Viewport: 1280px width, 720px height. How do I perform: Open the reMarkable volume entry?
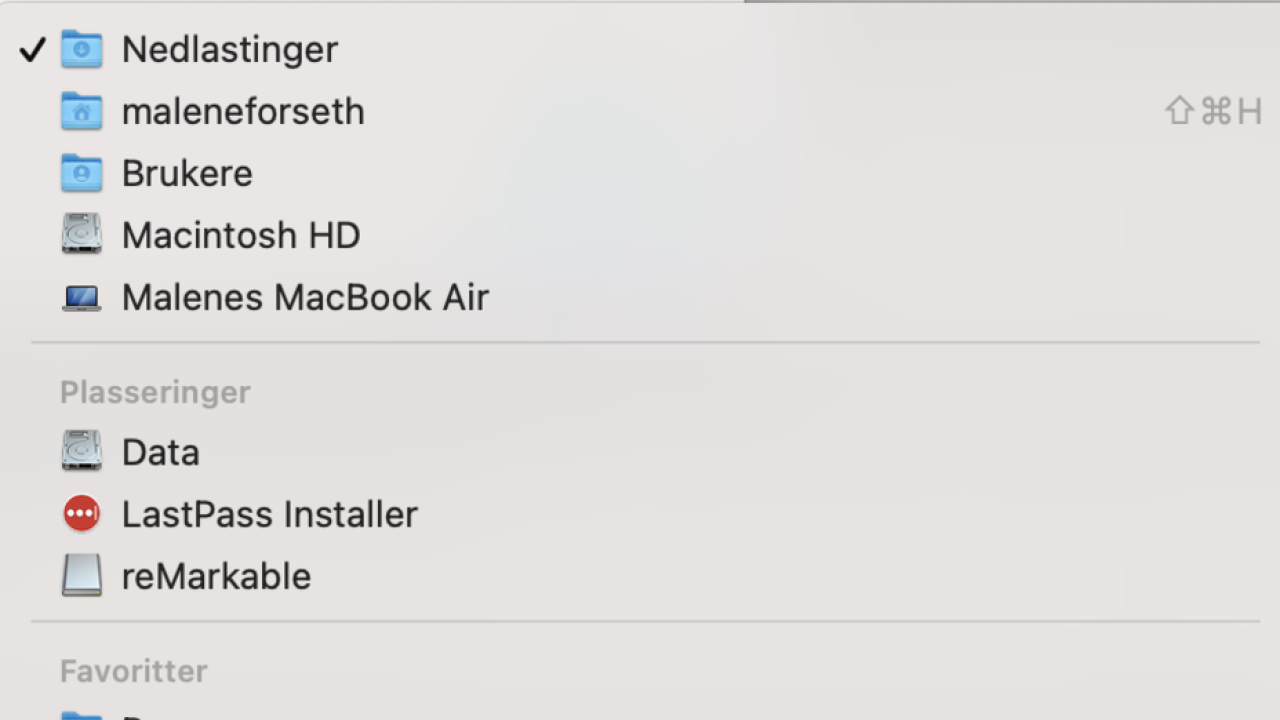click(x=640, y=576)
